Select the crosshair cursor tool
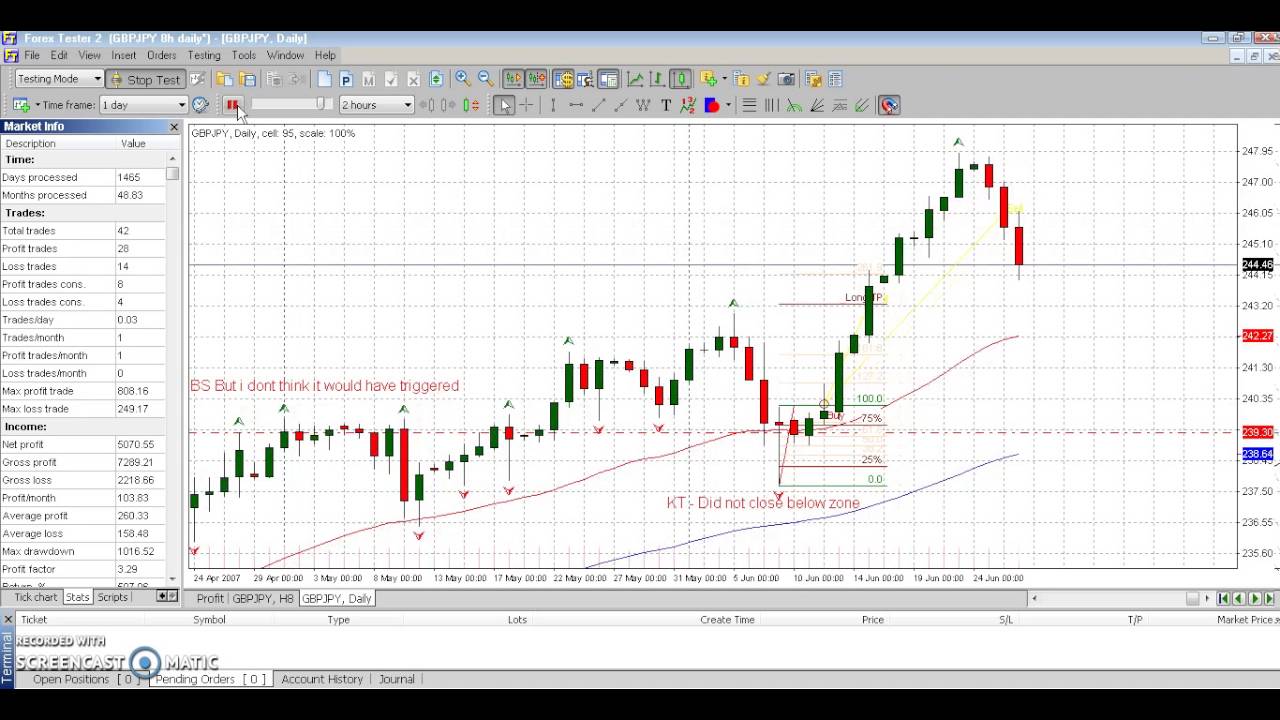The width and height of the screenshot is (1280, 720). pyautogui.click(x=526, y=105)
